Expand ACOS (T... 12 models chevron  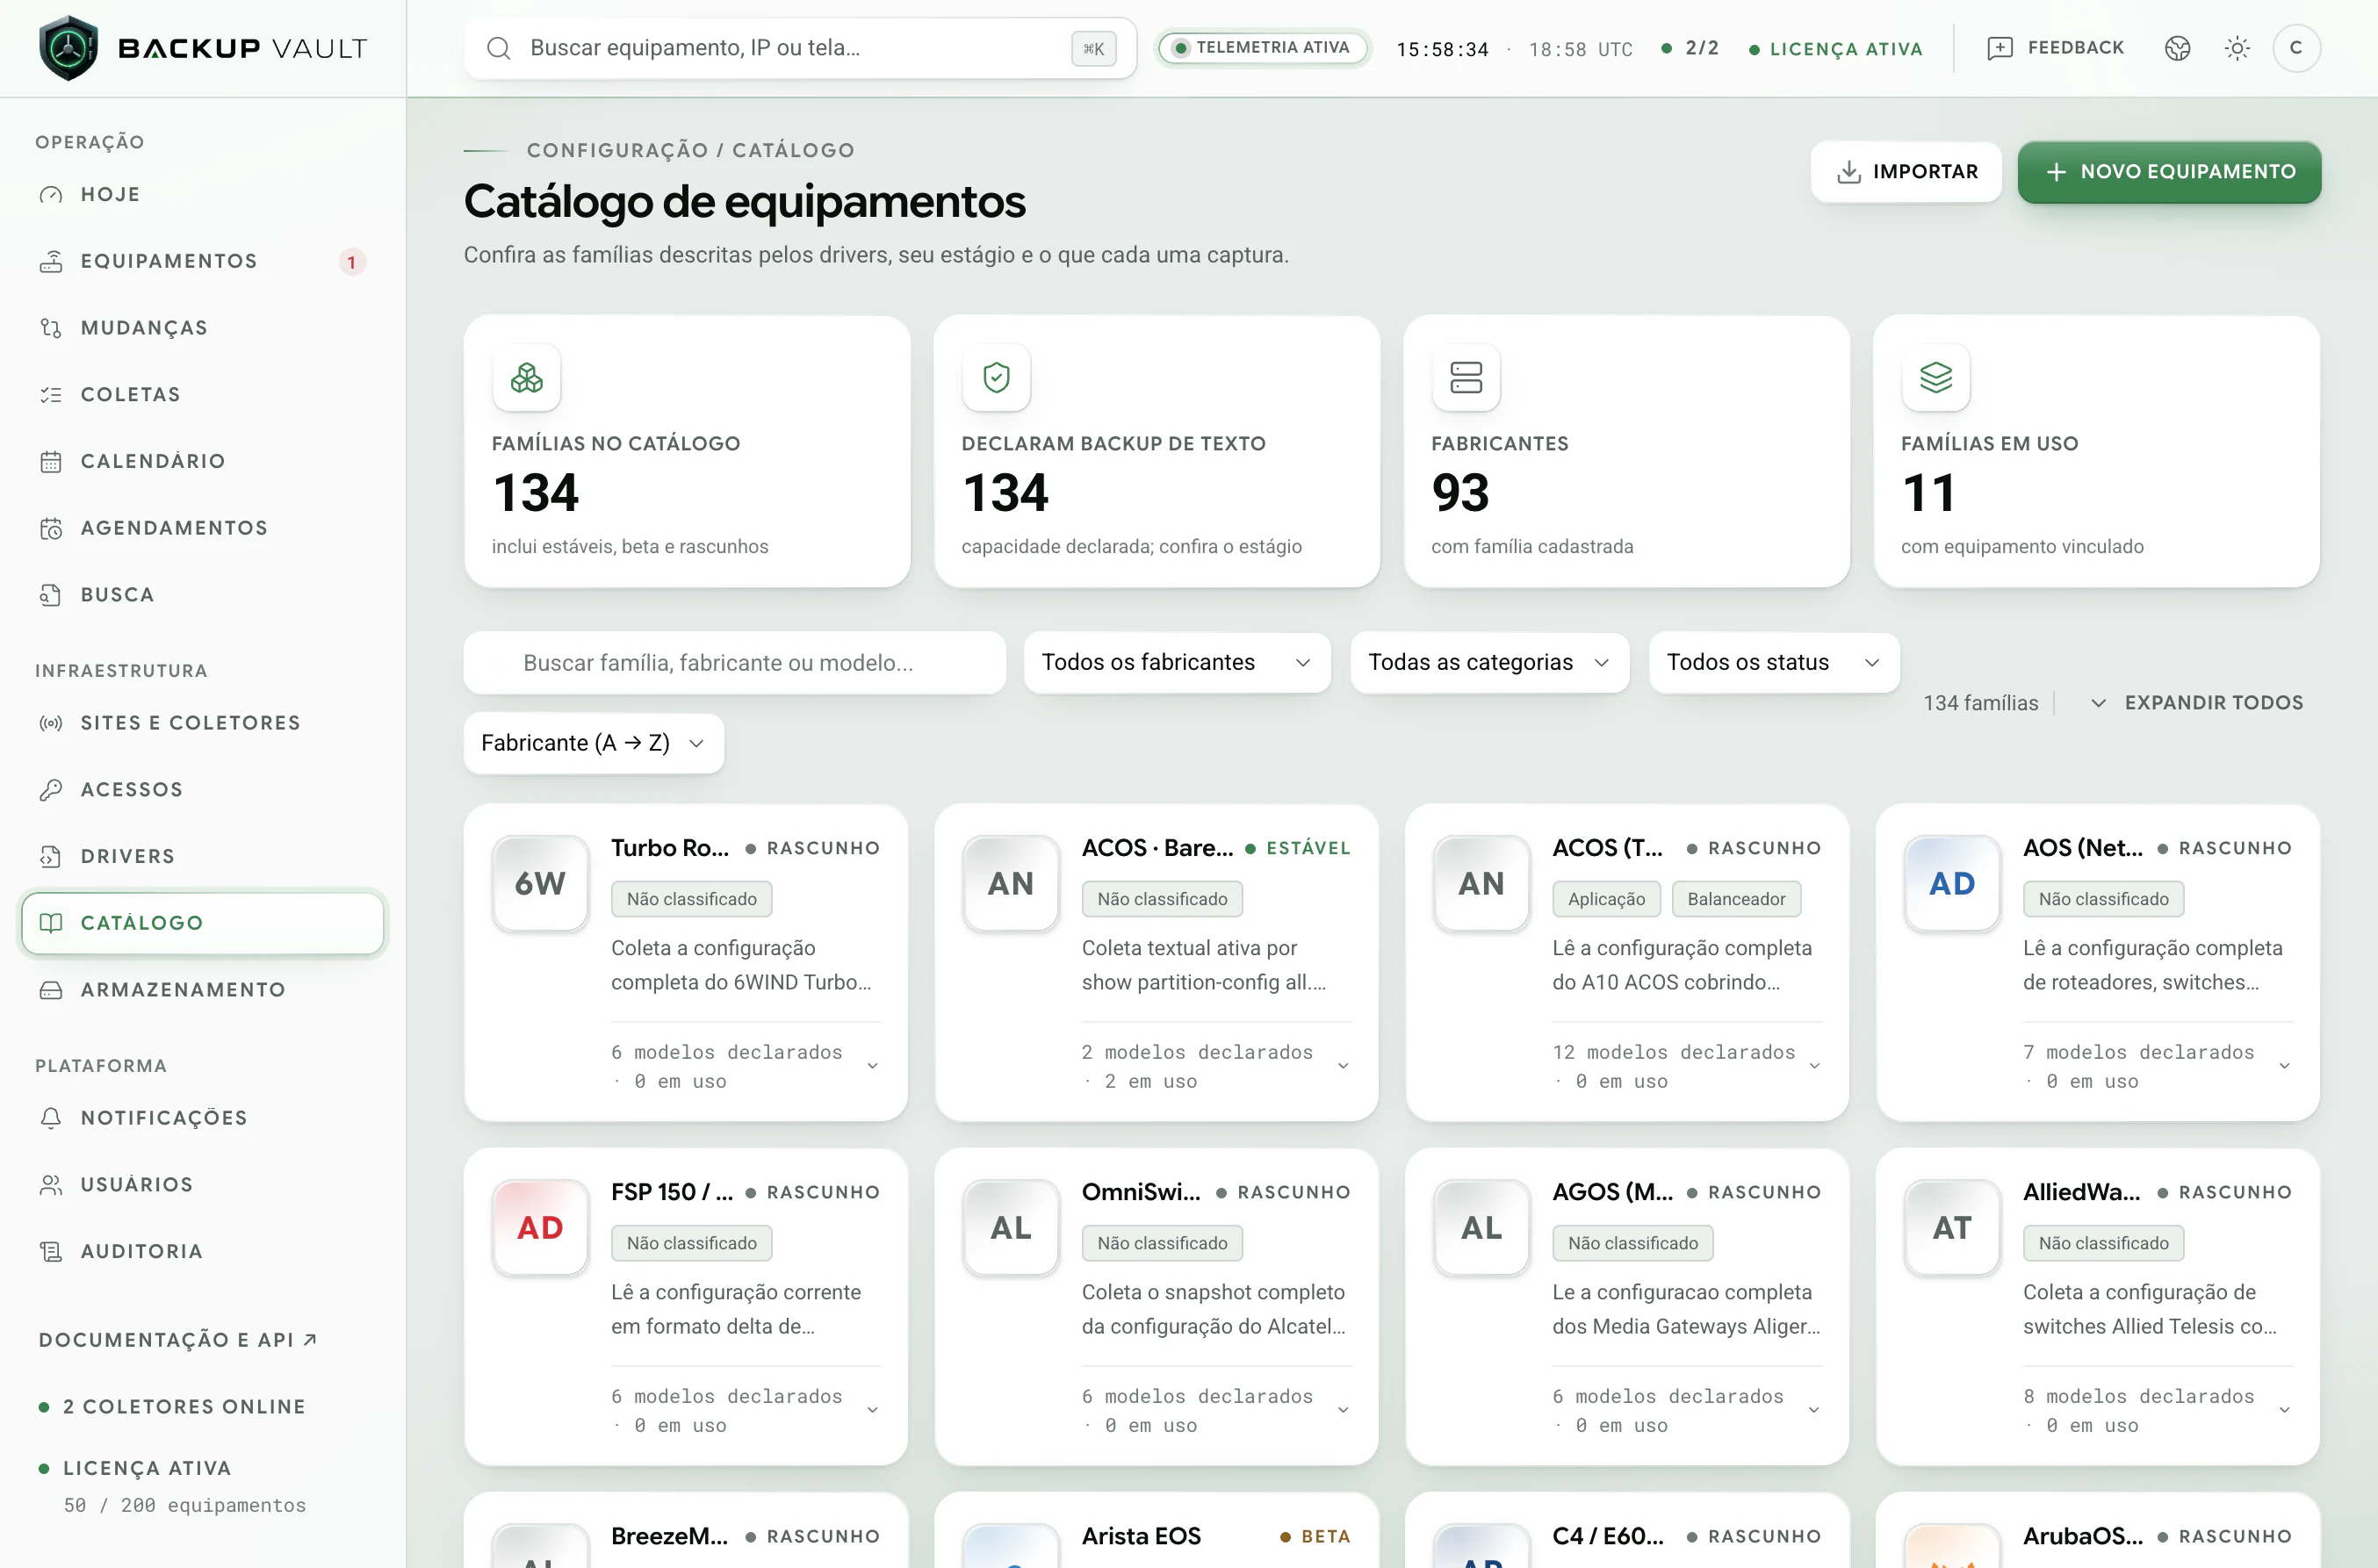pos(1814,1066)
